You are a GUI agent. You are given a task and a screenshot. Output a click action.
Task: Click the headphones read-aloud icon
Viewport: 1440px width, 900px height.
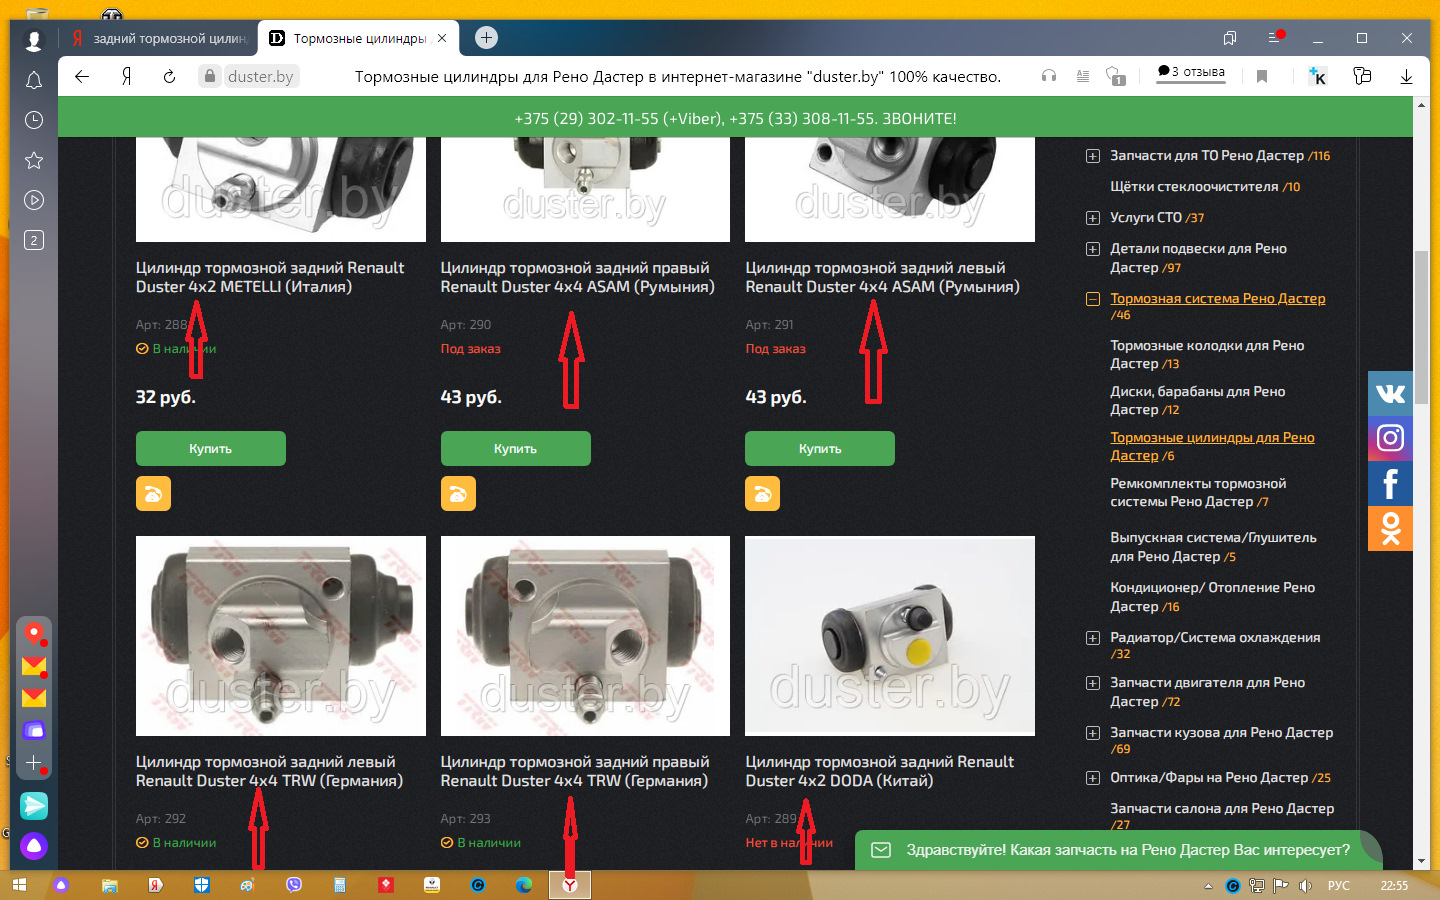click(1049, 76)
